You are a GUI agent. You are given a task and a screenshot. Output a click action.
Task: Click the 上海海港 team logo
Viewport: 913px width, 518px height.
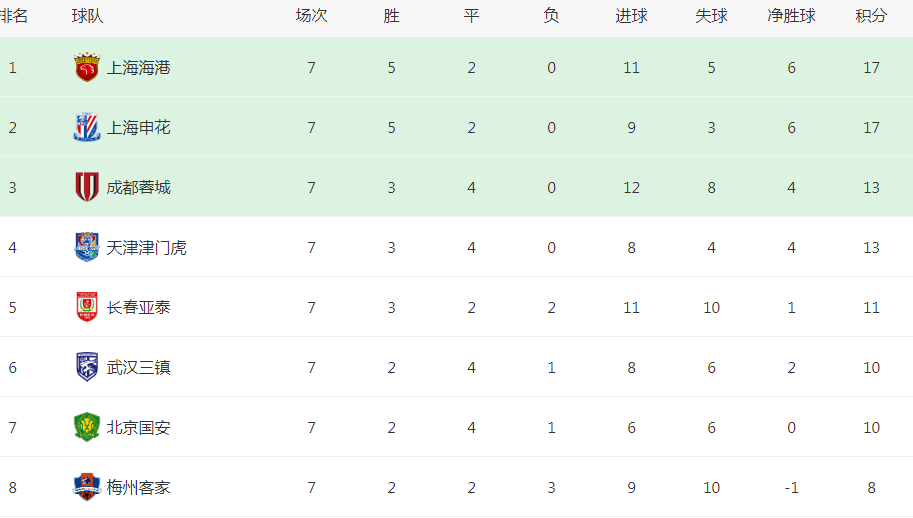[87, 67]
